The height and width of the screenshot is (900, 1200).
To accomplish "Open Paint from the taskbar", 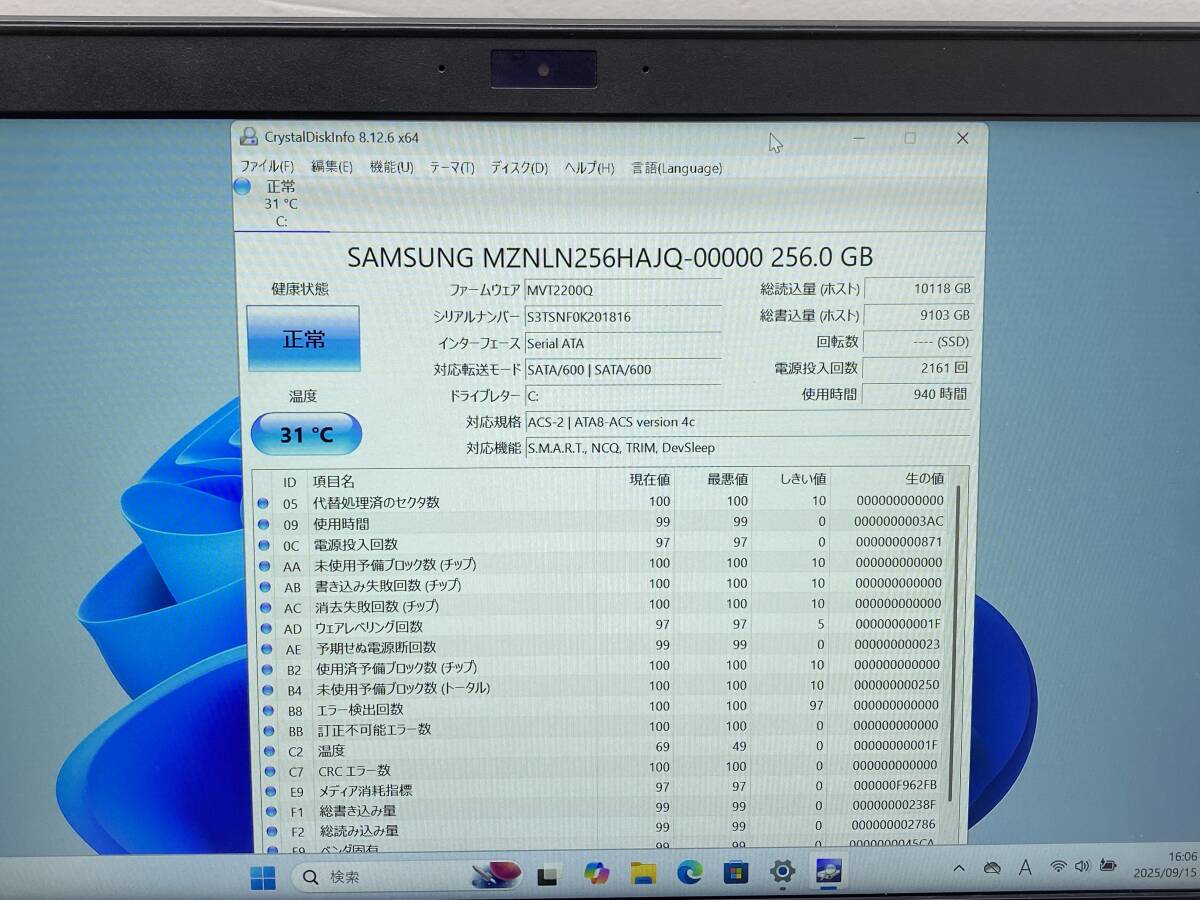I will (x=495, y=875).
